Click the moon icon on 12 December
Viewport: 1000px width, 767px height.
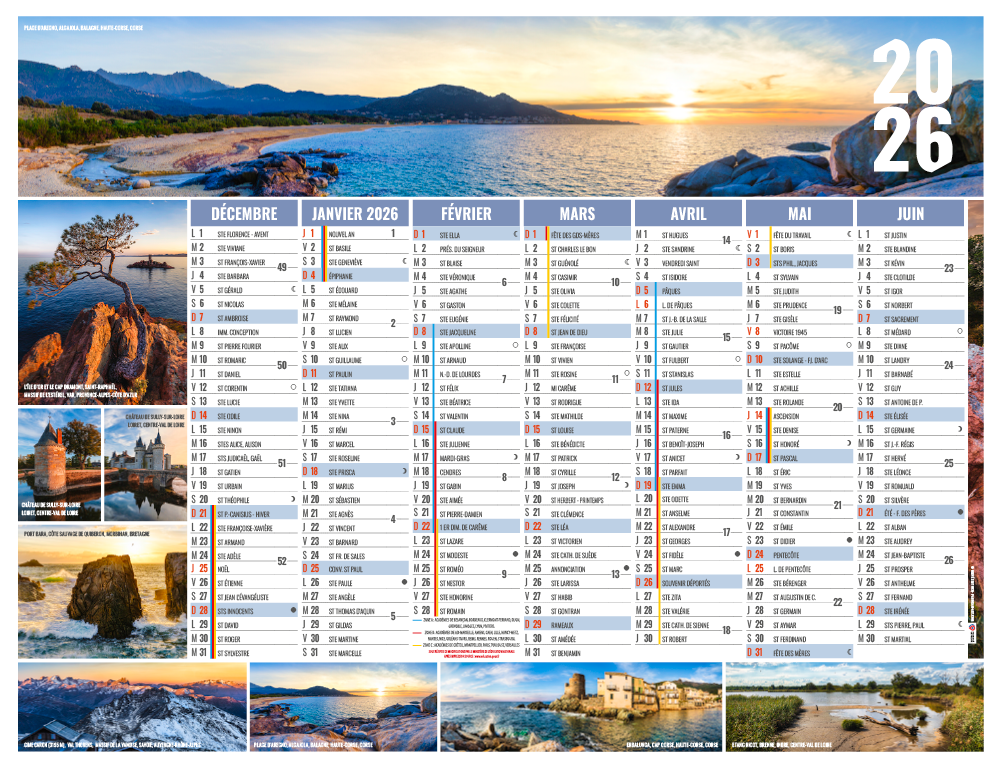(x=293, y=387)
